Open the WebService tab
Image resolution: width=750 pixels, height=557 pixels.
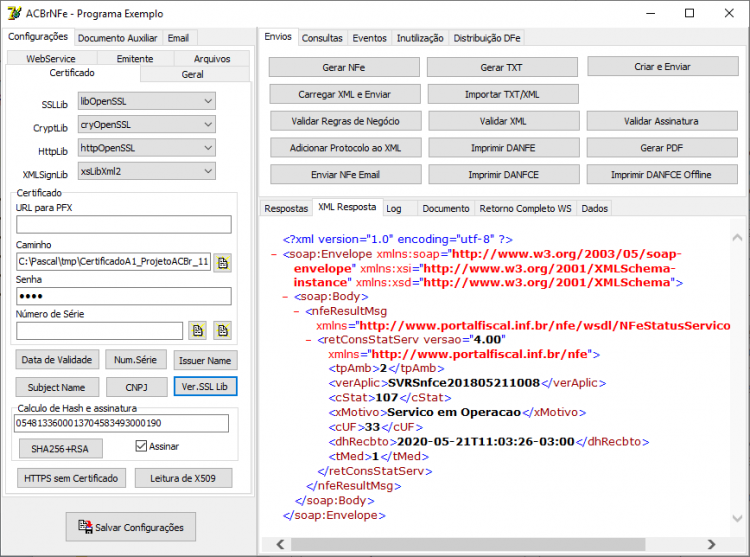[51, 58]
